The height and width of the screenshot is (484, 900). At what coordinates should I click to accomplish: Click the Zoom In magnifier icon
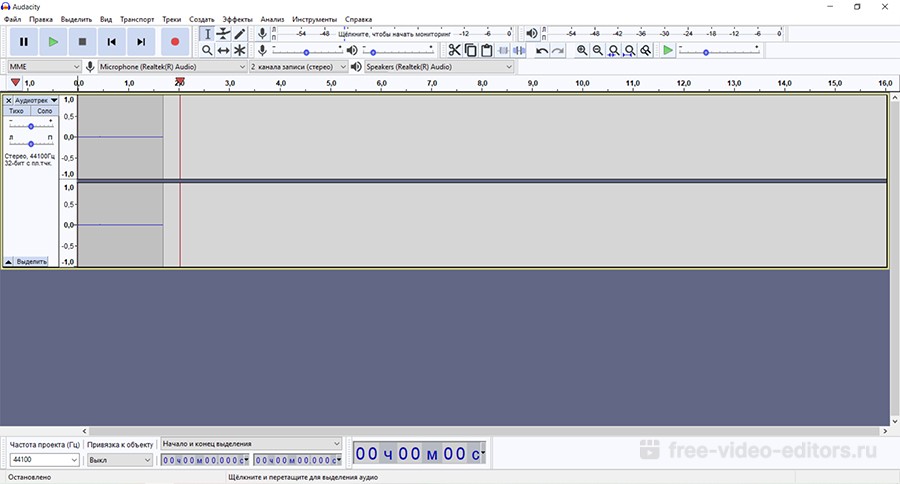(x=582, y=51)
